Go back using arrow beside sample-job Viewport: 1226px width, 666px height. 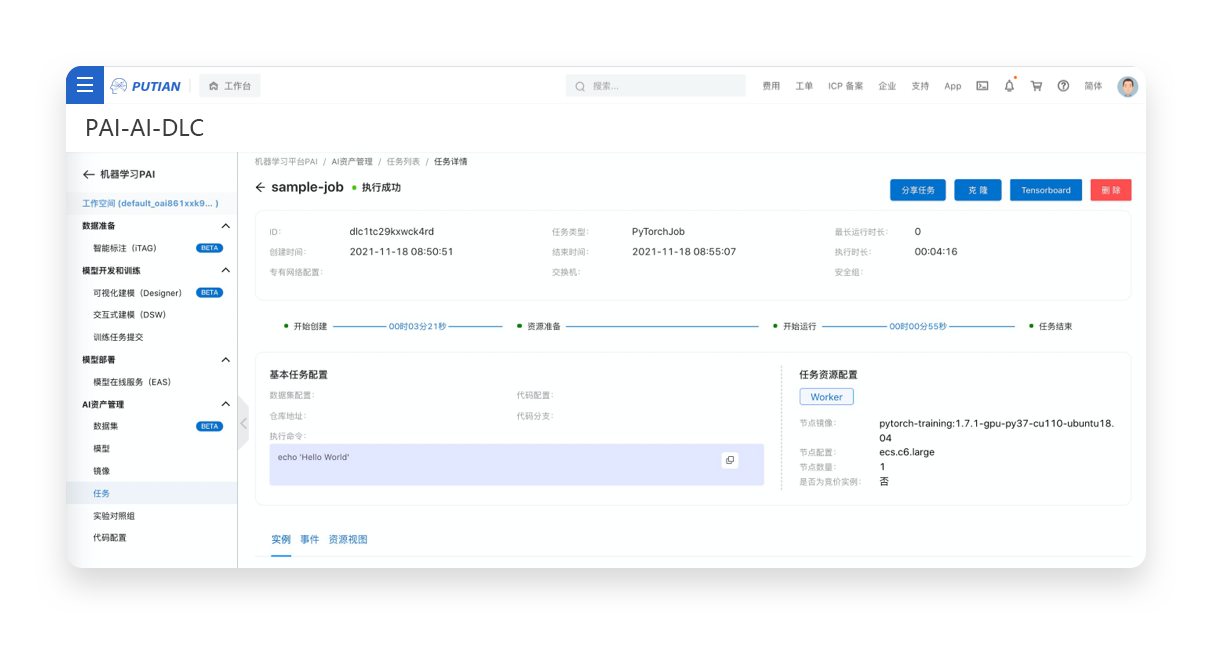[x=261, y=187]
